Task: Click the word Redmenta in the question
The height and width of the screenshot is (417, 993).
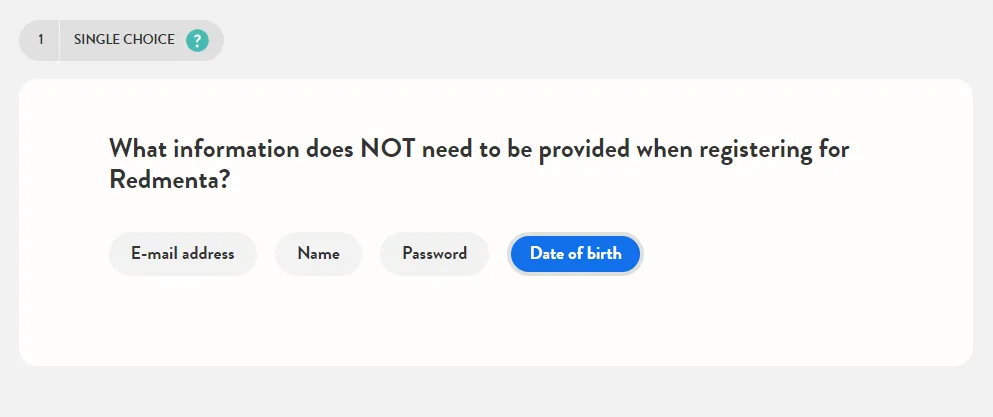Action: 168,181
